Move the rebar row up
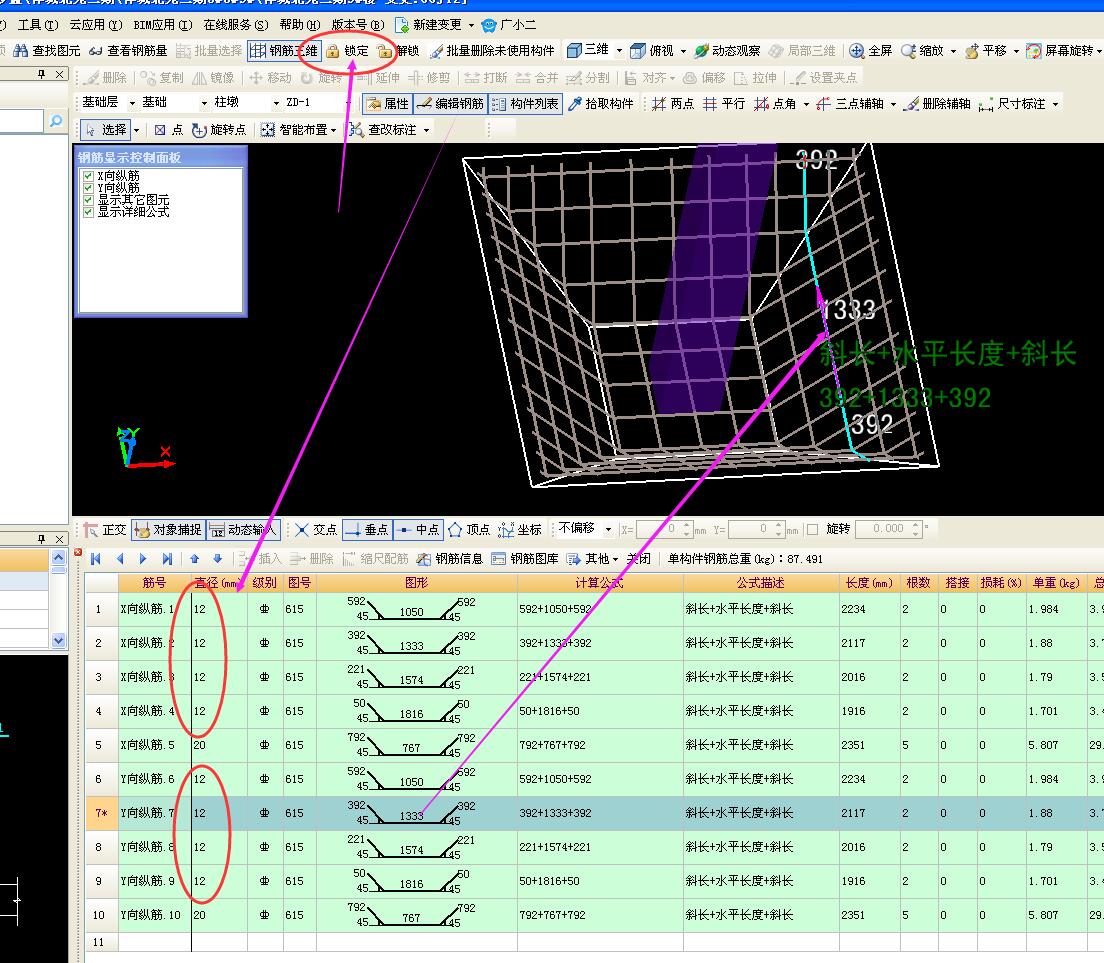1104x963 pixels. point(194,558)
